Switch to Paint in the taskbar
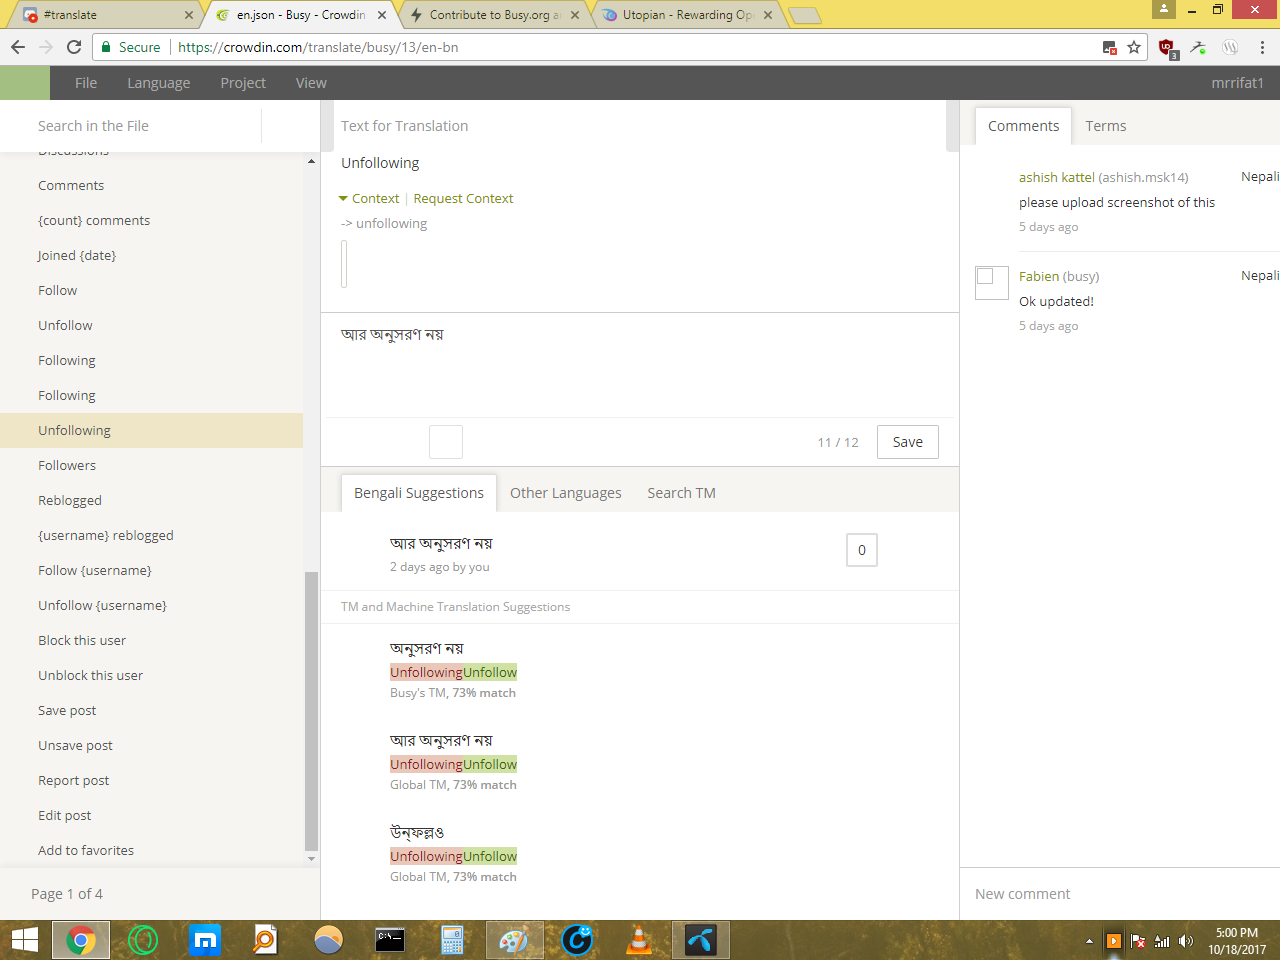Screen dimensions: 1280x960 tap(514, 940)
